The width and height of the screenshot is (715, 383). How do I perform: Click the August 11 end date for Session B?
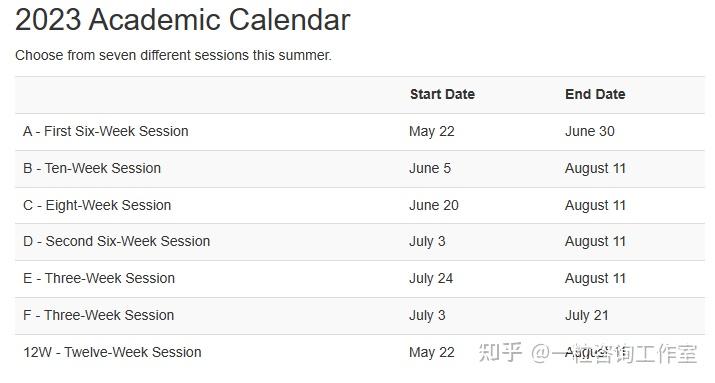[x=595, y=169]
